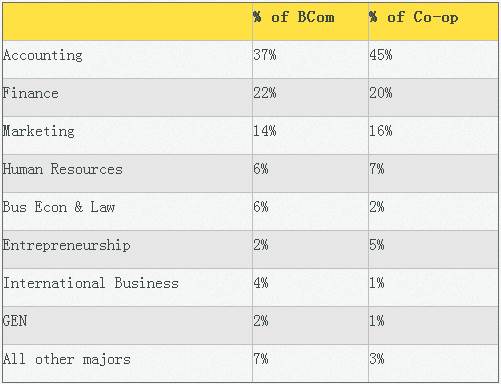
Task: Select the Human Resources row label
Action: (x=62, y=169)
